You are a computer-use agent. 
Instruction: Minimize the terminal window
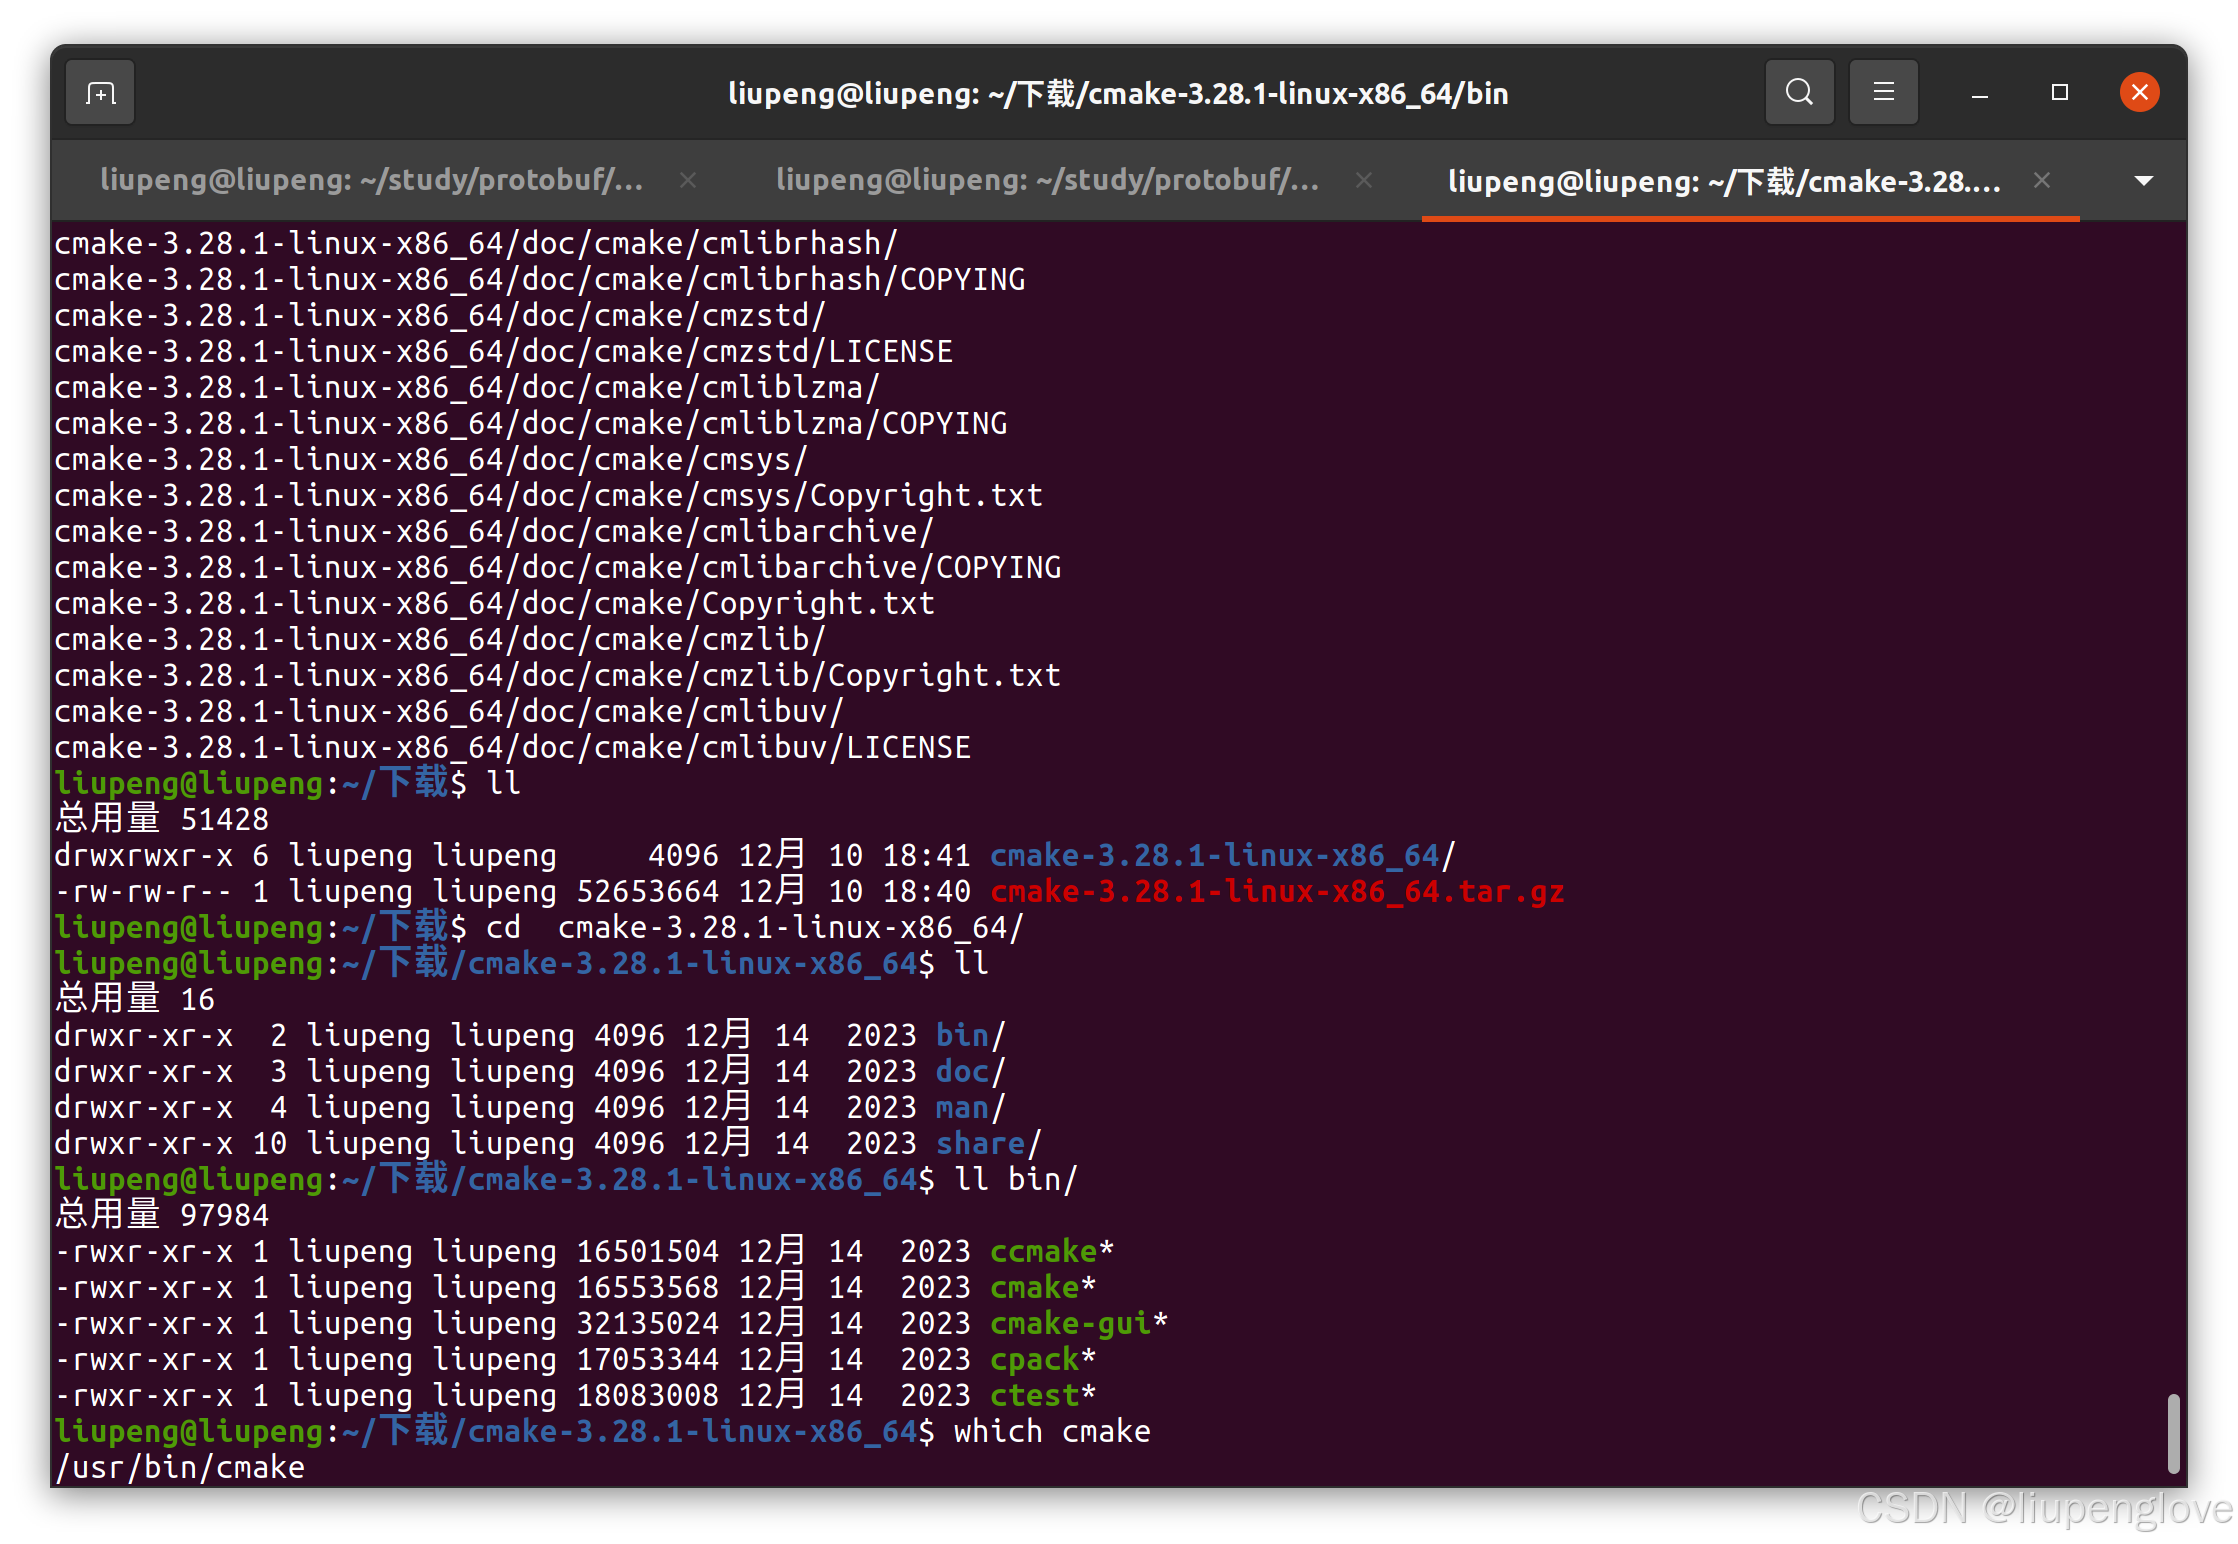coord(1979,93)
